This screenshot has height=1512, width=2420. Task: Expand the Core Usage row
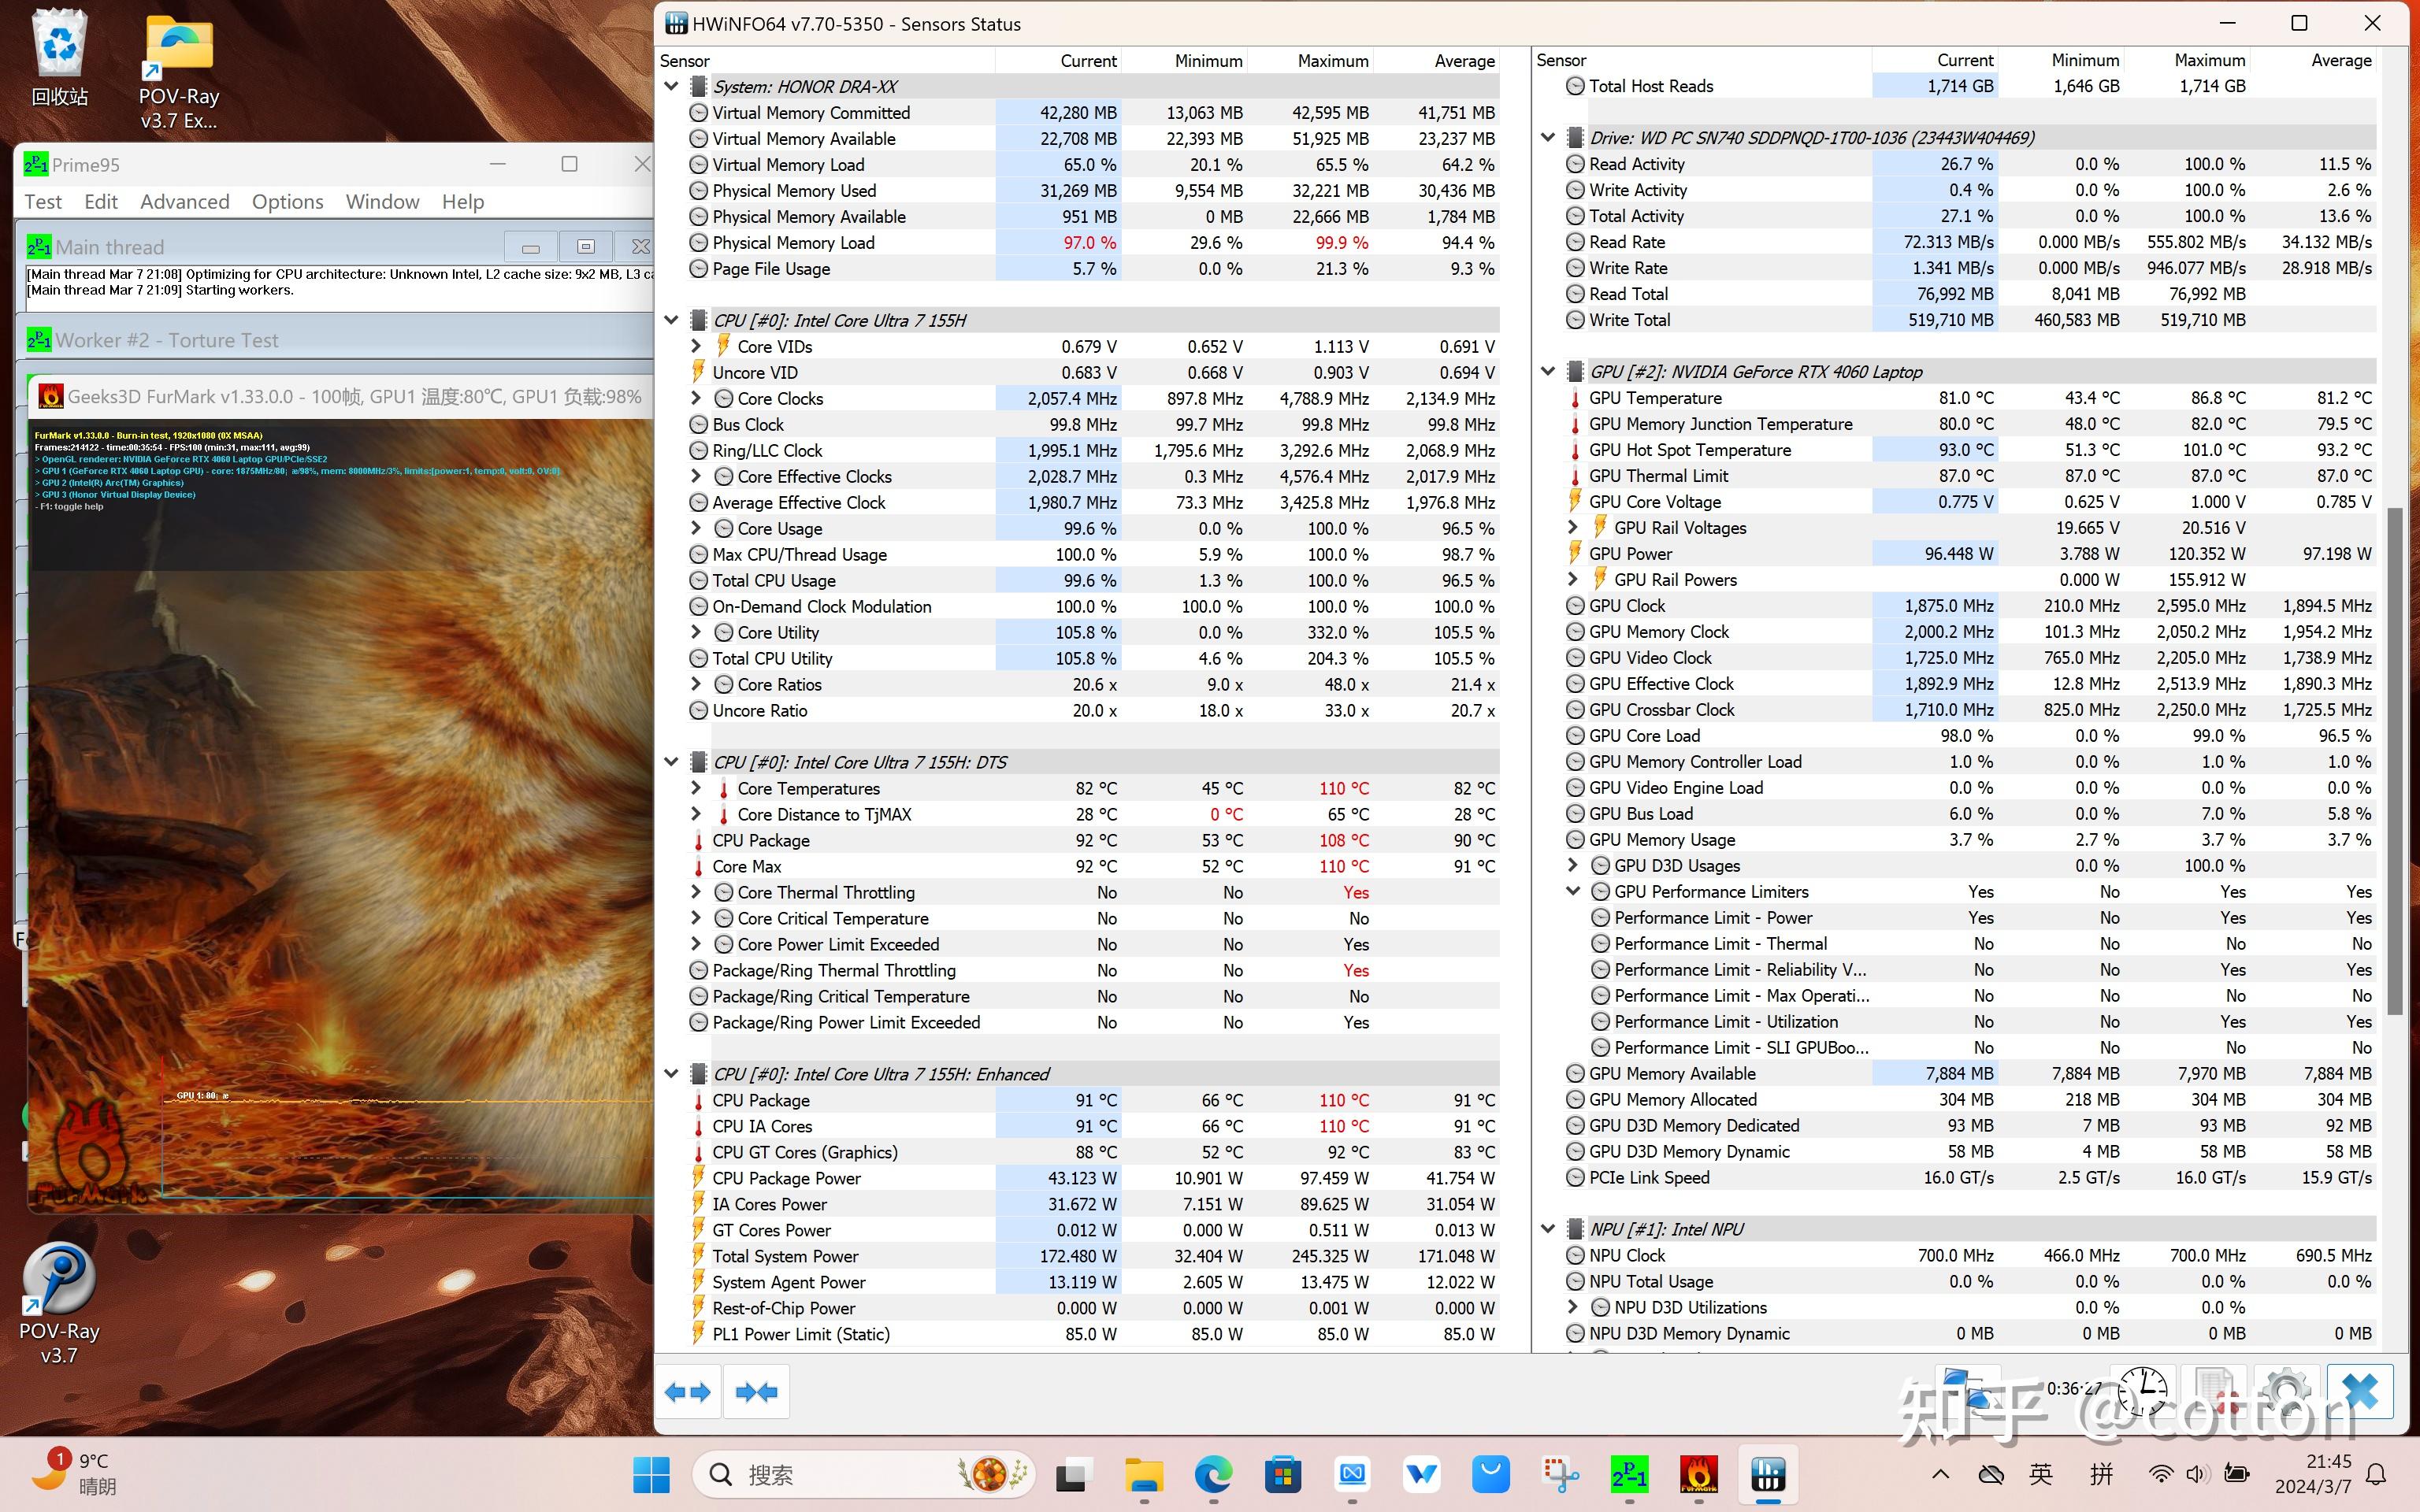696,528
